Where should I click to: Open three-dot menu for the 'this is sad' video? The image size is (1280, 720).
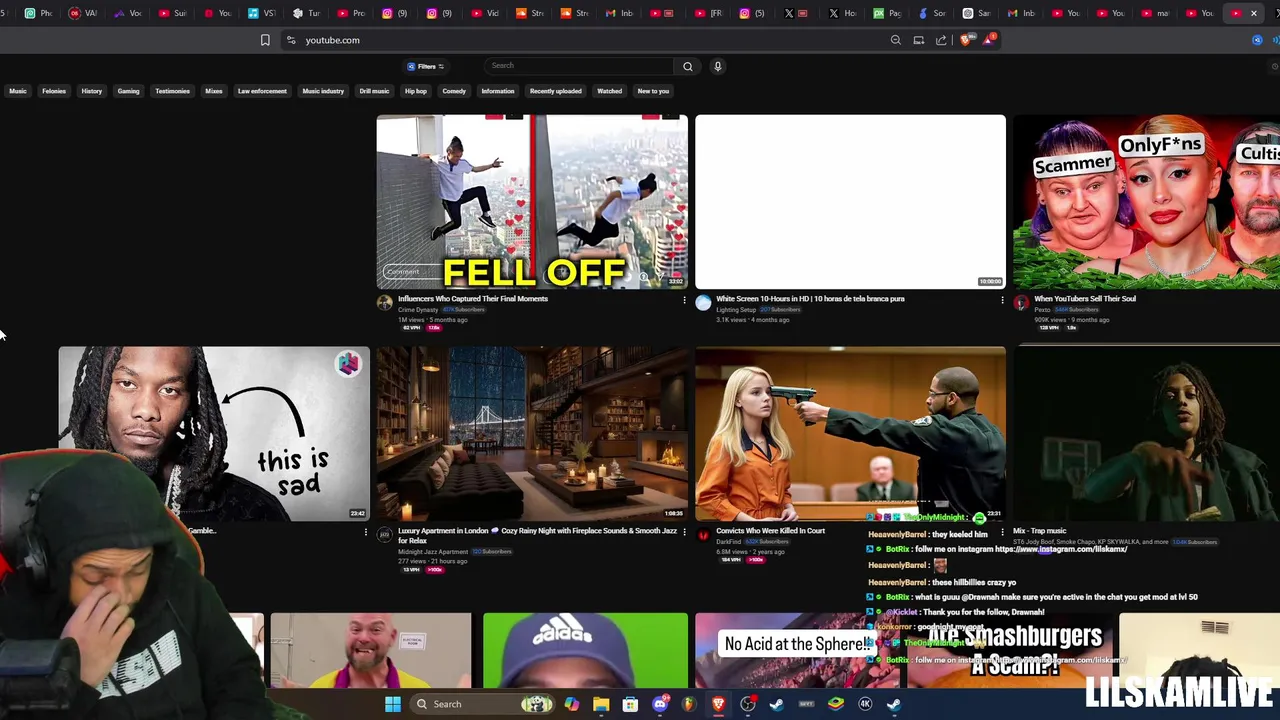(366, 532)
